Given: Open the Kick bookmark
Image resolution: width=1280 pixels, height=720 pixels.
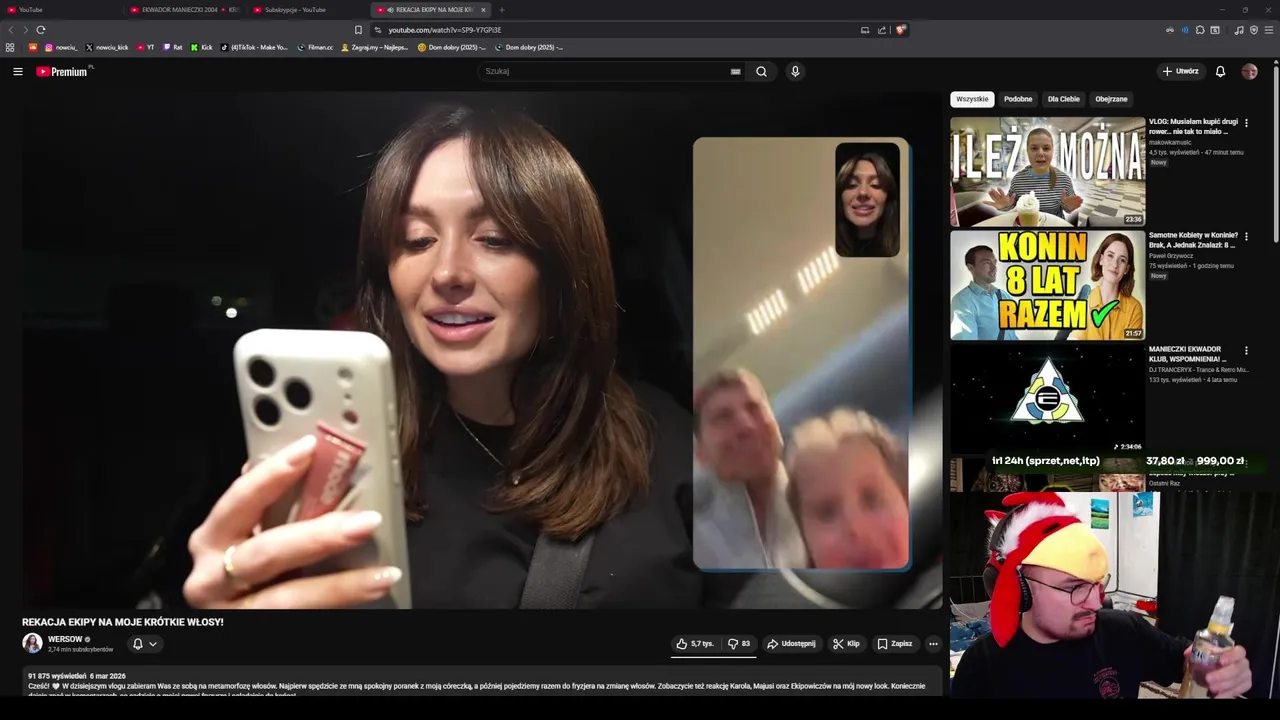Looking at the screenshot, I should click(201, 47).
